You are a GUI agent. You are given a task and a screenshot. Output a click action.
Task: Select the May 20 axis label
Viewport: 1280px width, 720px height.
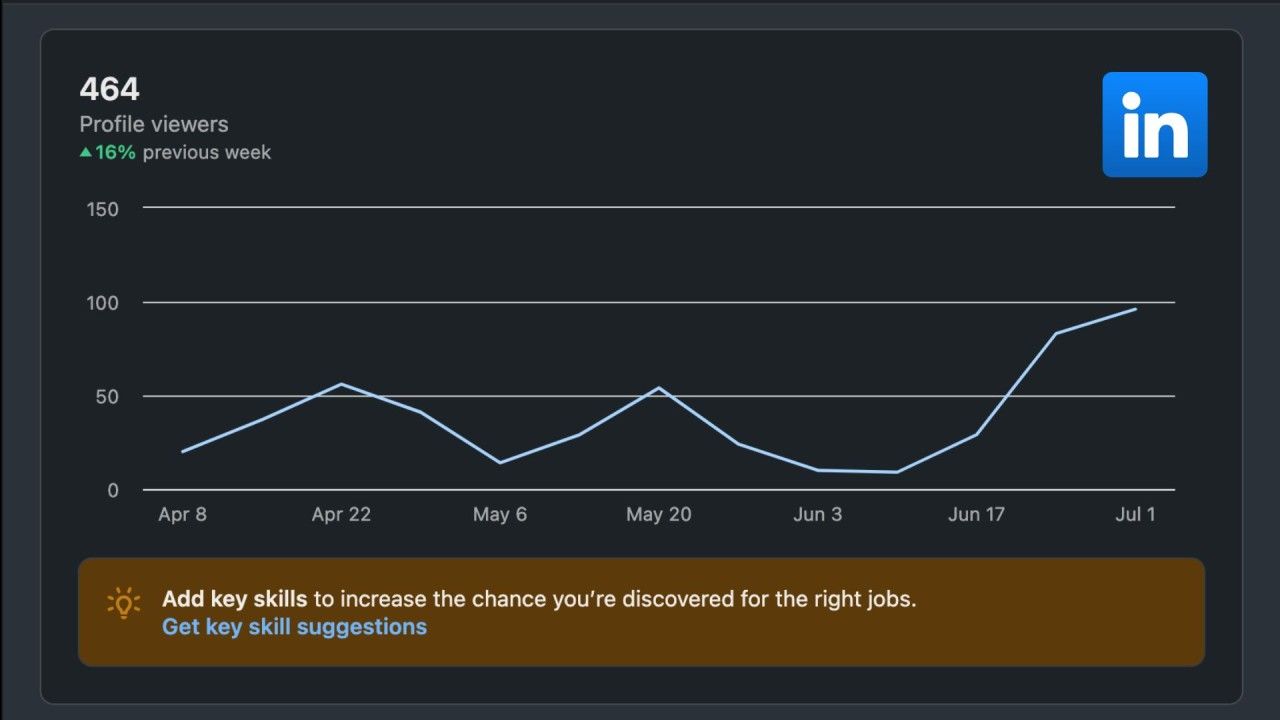(658, 515)
